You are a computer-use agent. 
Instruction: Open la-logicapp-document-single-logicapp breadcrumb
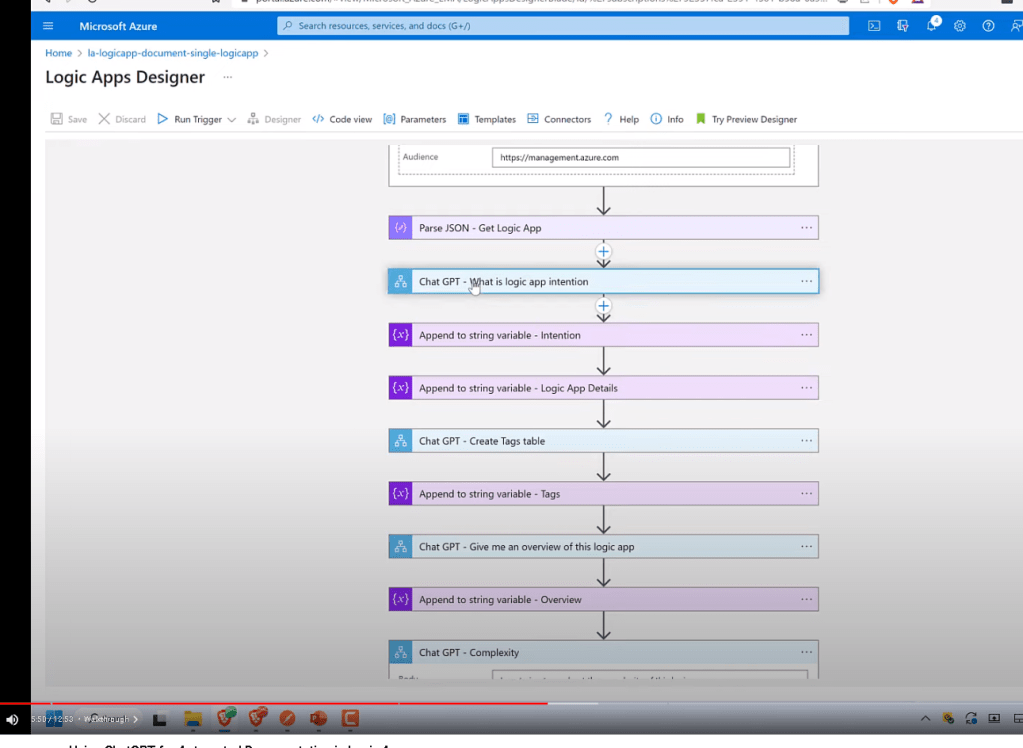(x=173, y=53)
